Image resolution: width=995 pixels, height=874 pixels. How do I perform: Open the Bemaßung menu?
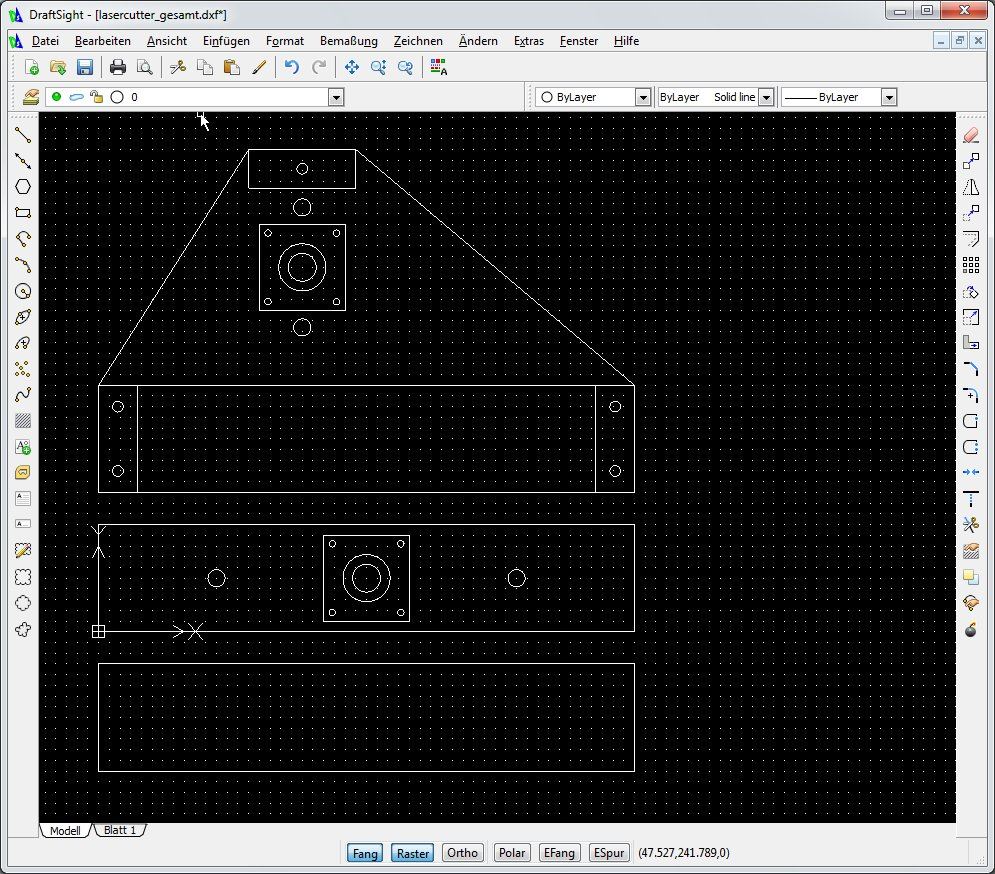tap(348, 41)
